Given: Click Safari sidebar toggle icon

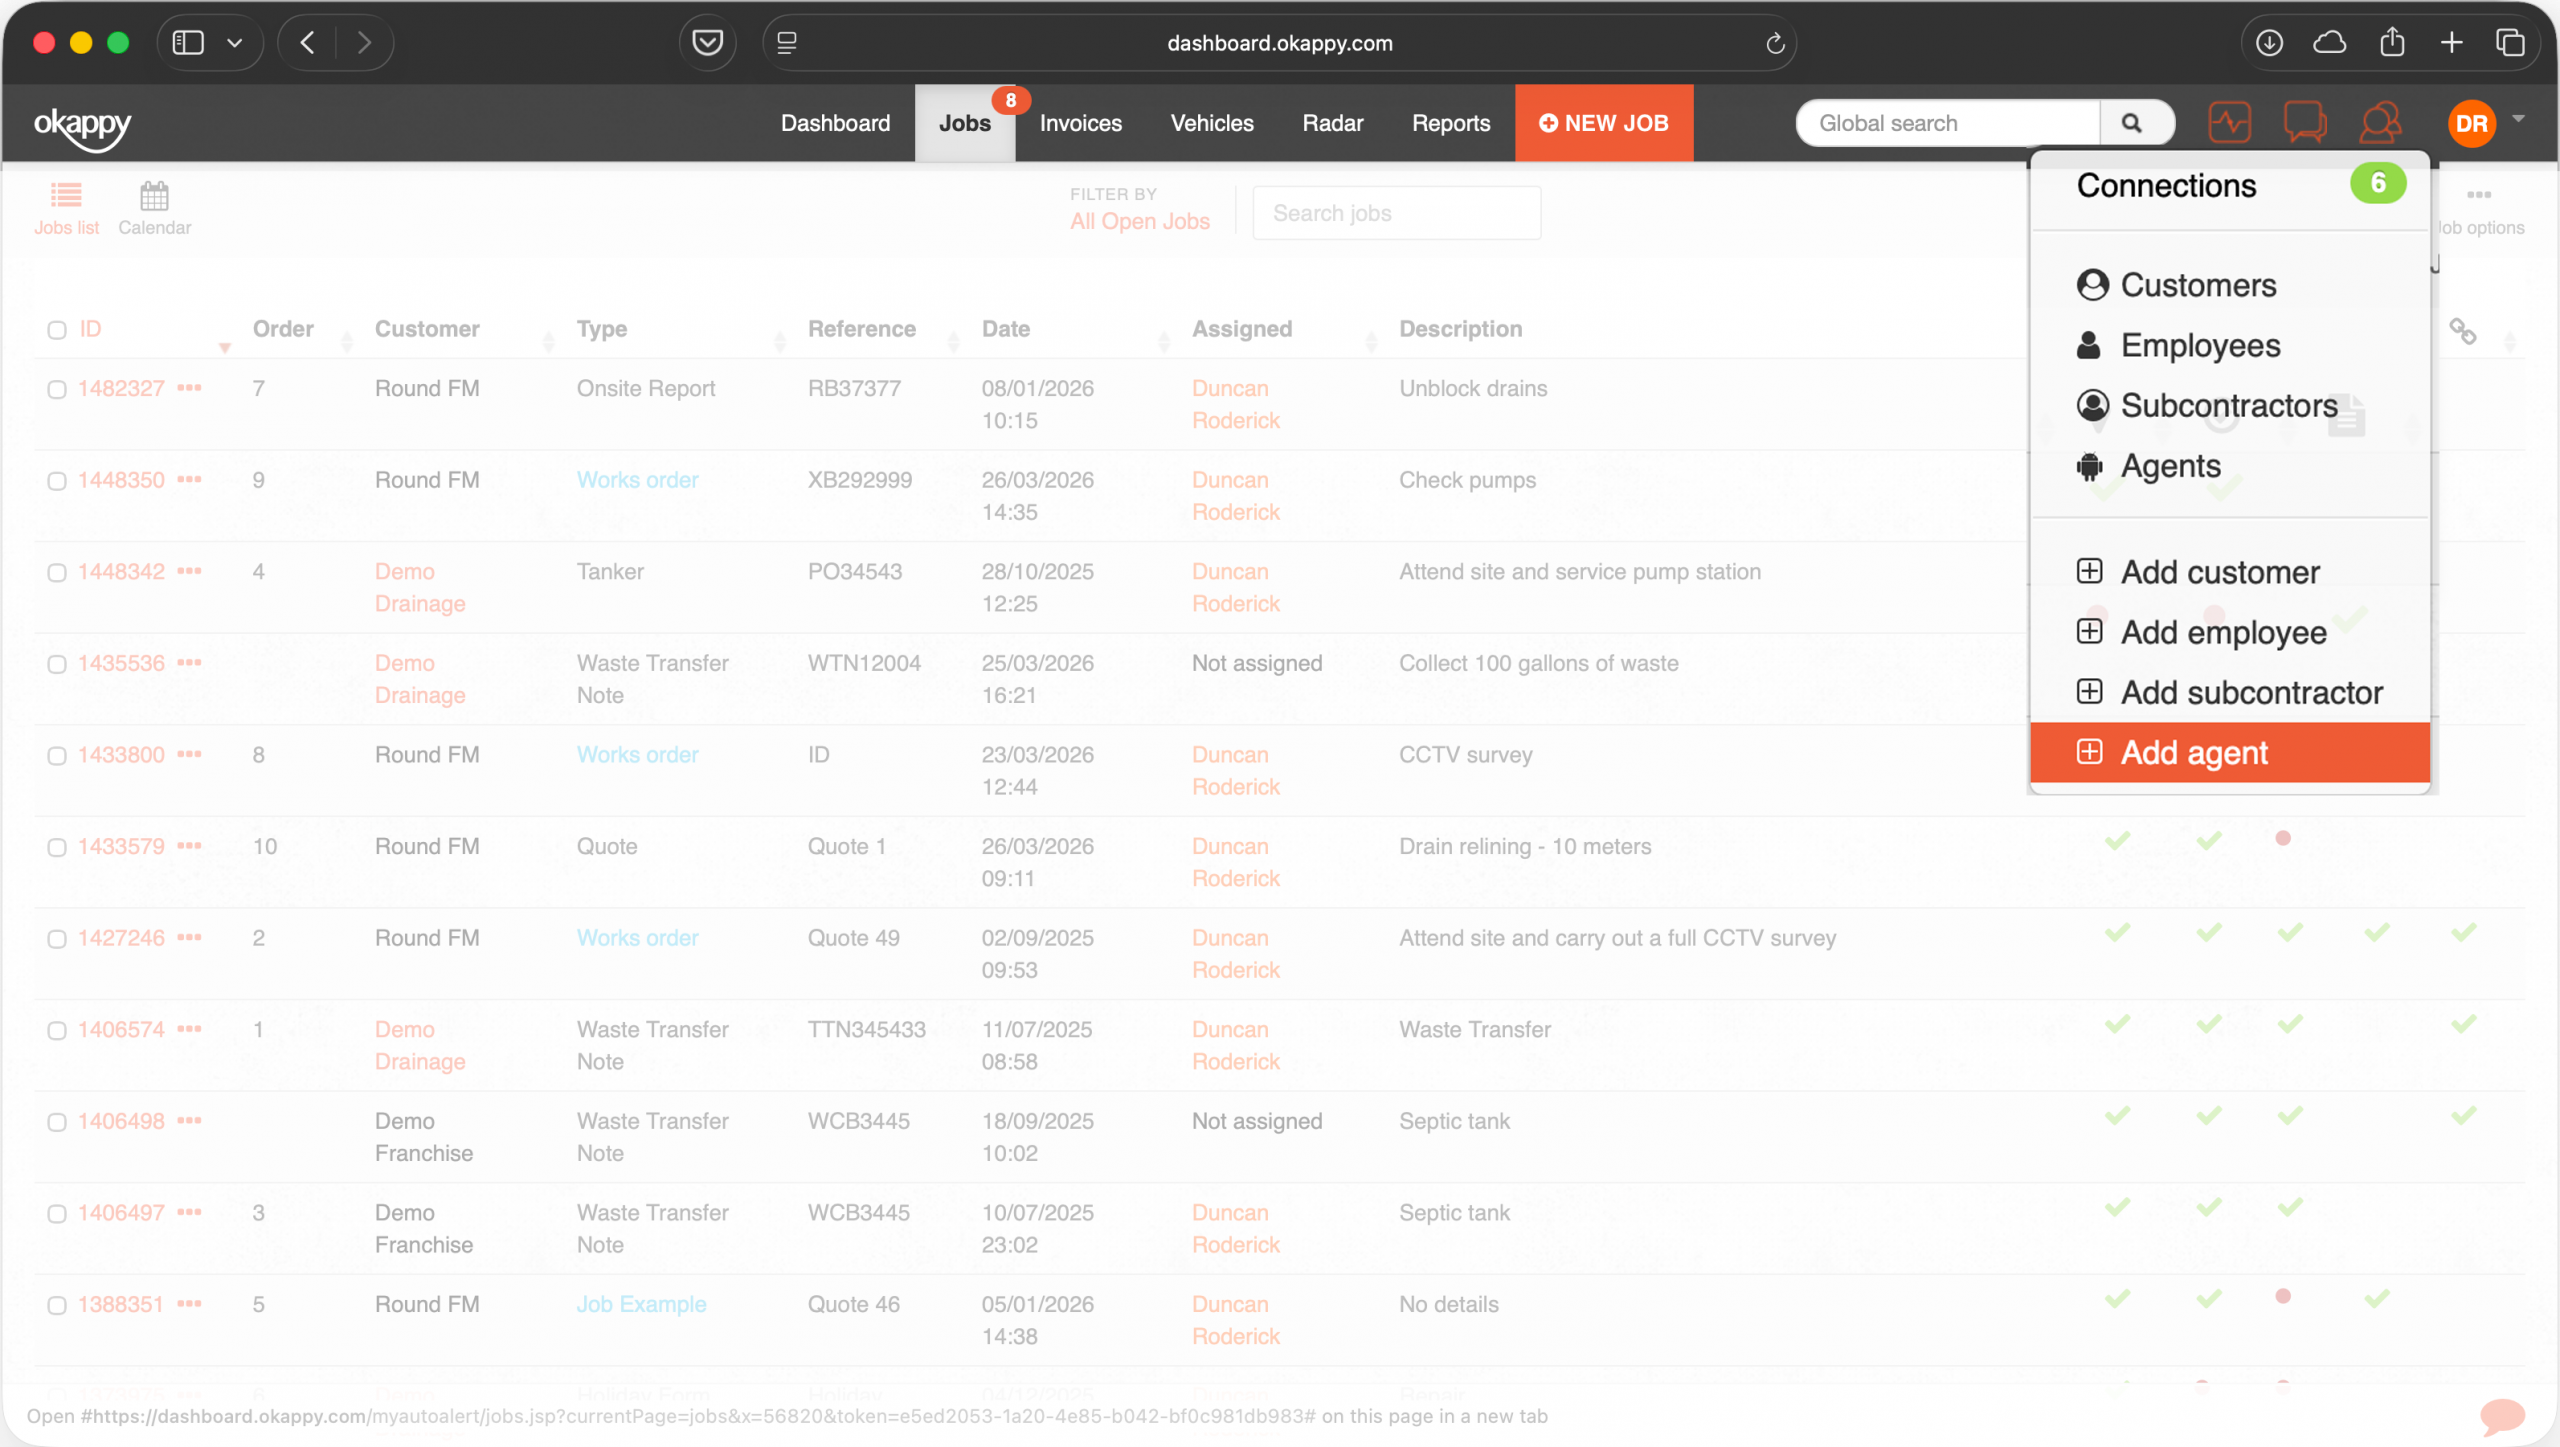Looking at the screenshot, I should point(188,43).
